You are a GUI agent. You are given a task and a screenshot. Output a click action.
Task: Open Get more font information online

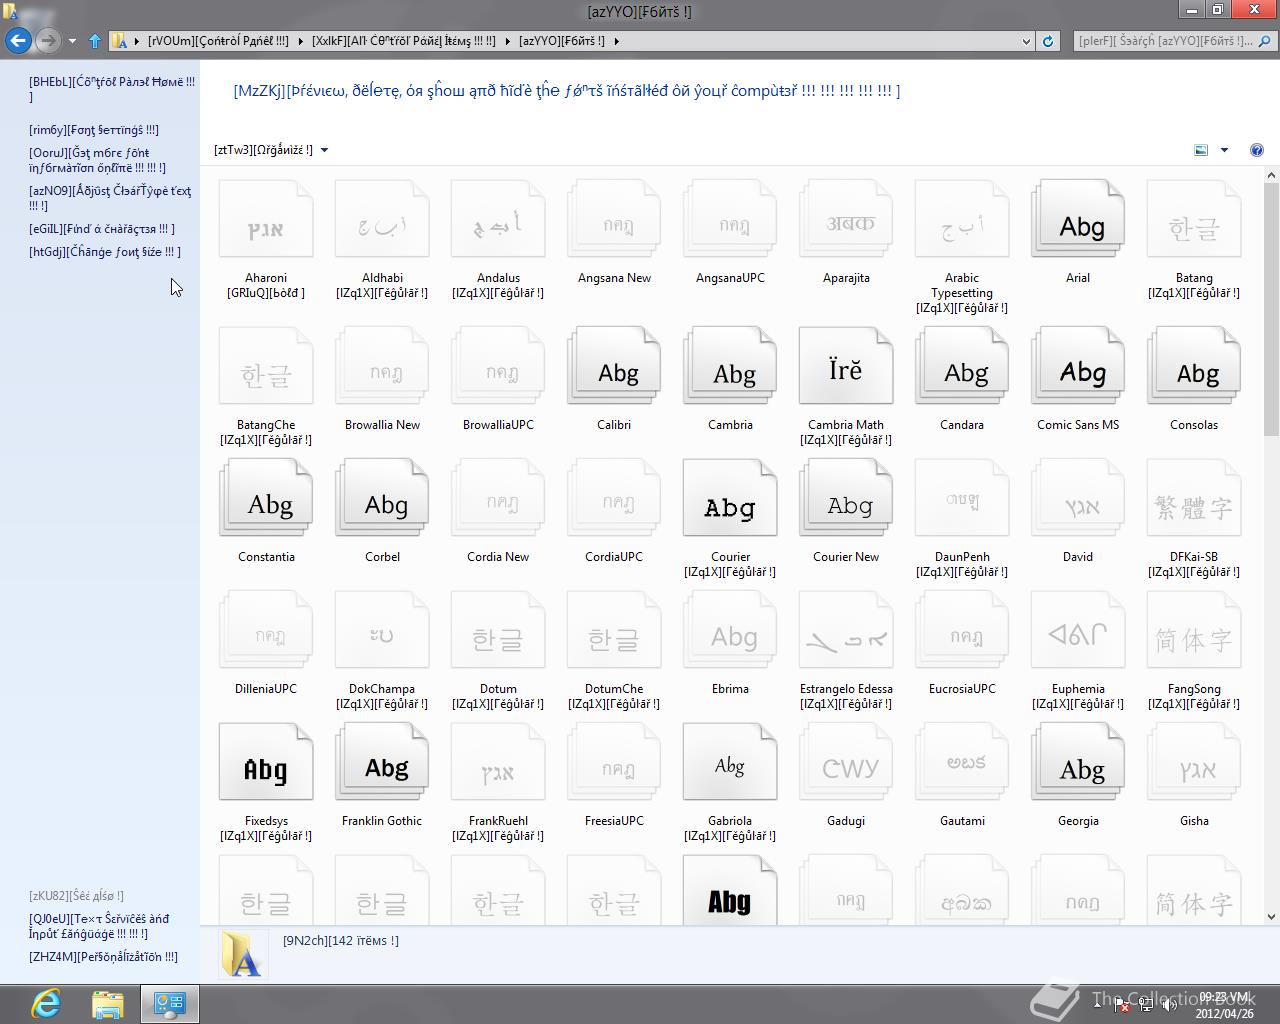pyautogui.click(x=97, y=160)
